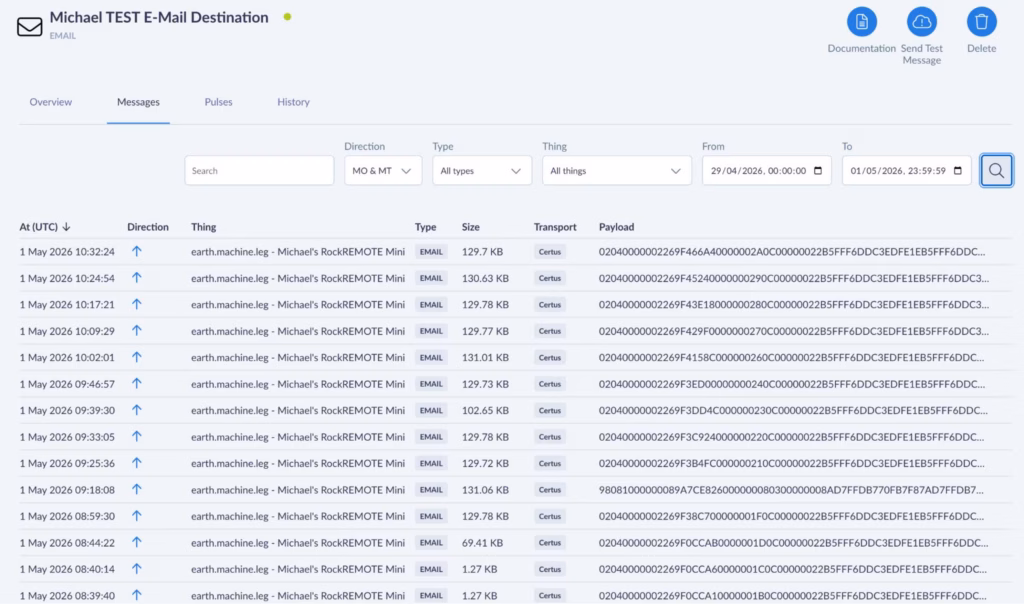This screenshot has width=1024, height=604.
Task: Click into the Search input field
Action: (259, 170)
